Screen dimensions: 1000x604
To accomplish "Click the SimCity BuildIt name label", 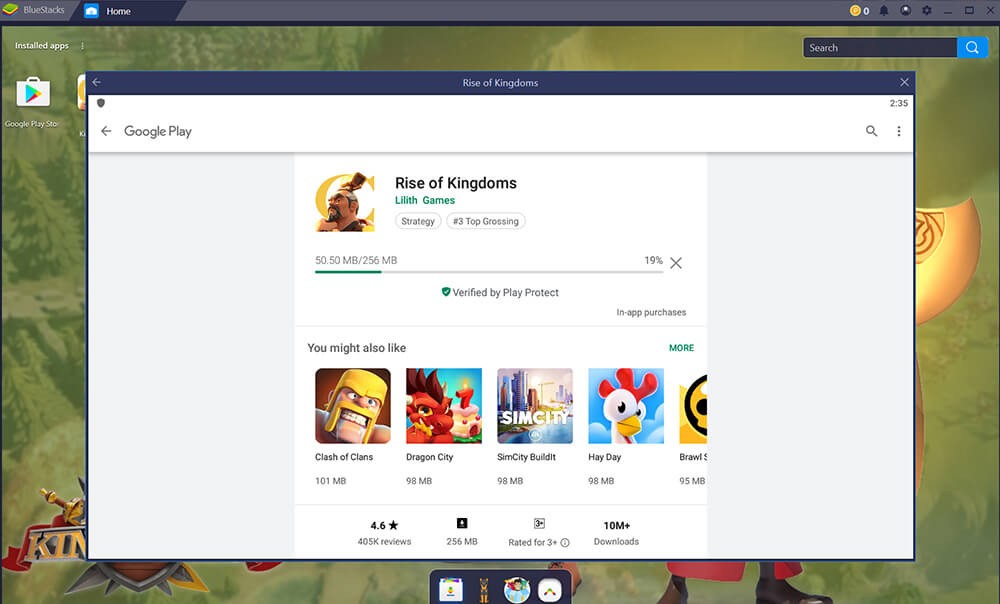I will (x=526, y=457).
